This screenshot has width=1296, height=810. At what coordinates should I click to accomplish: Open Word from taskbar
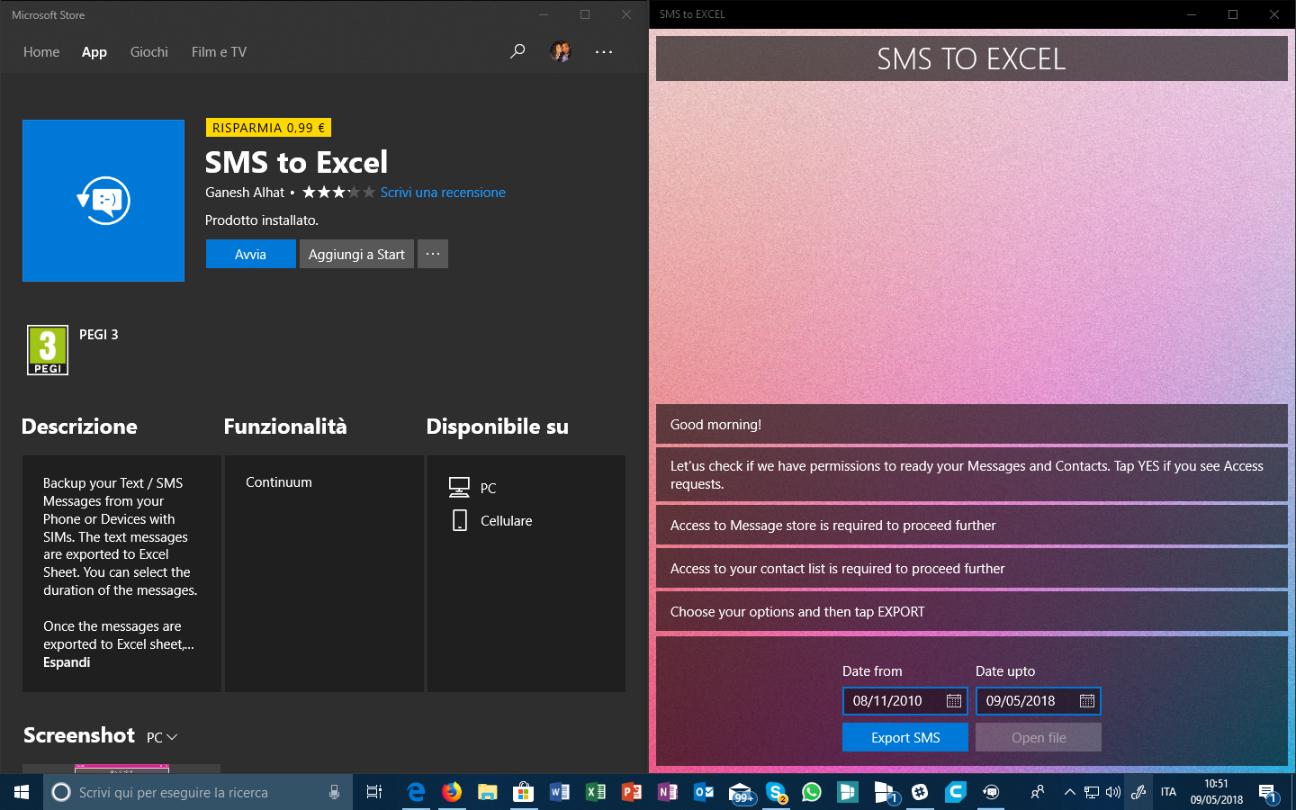559,792
